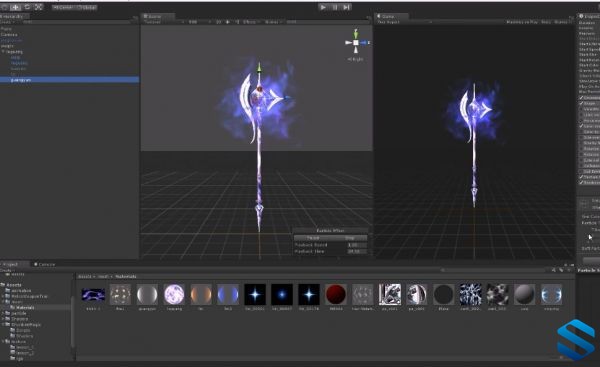Click the Playback Speed value field

click(x=357, y=245)
